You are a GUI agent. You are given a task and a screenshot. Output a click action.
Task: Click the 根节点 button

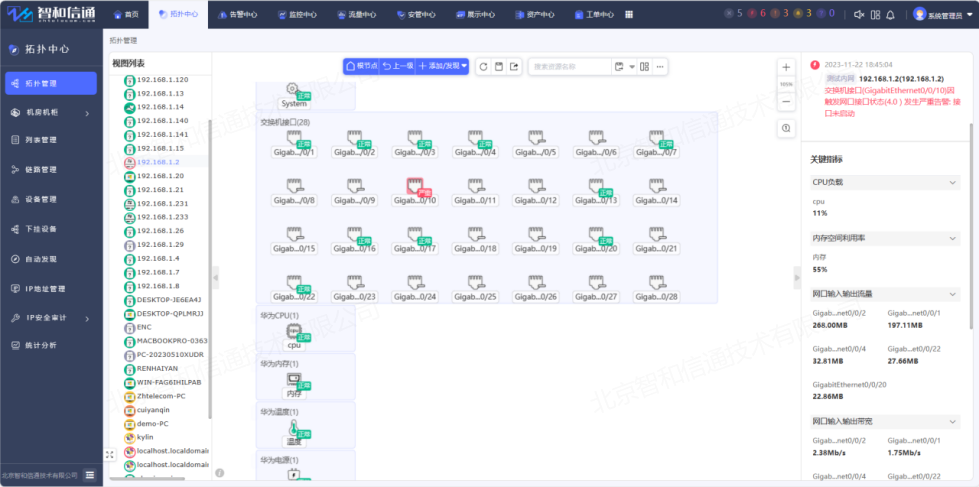(x=362, y=66)
